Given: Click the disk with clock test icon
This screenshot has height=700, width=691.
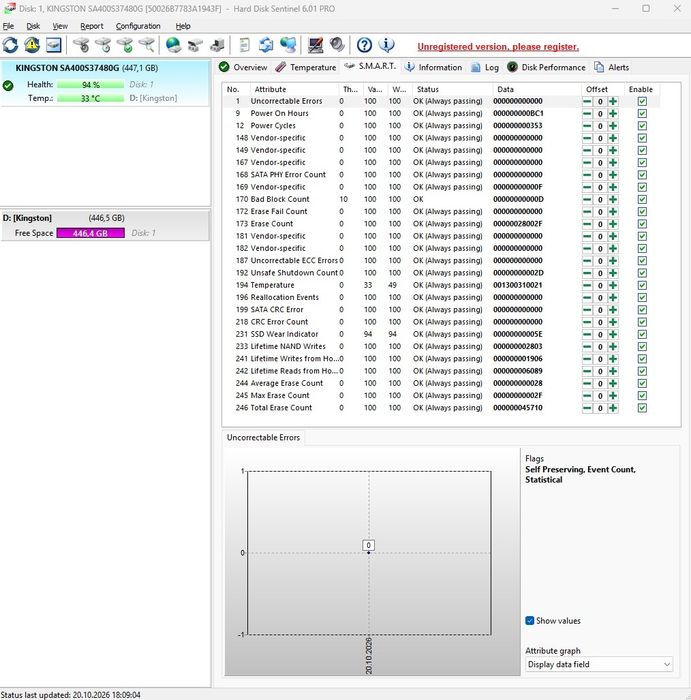Looking at the screenshot, I should click(103, 45).
